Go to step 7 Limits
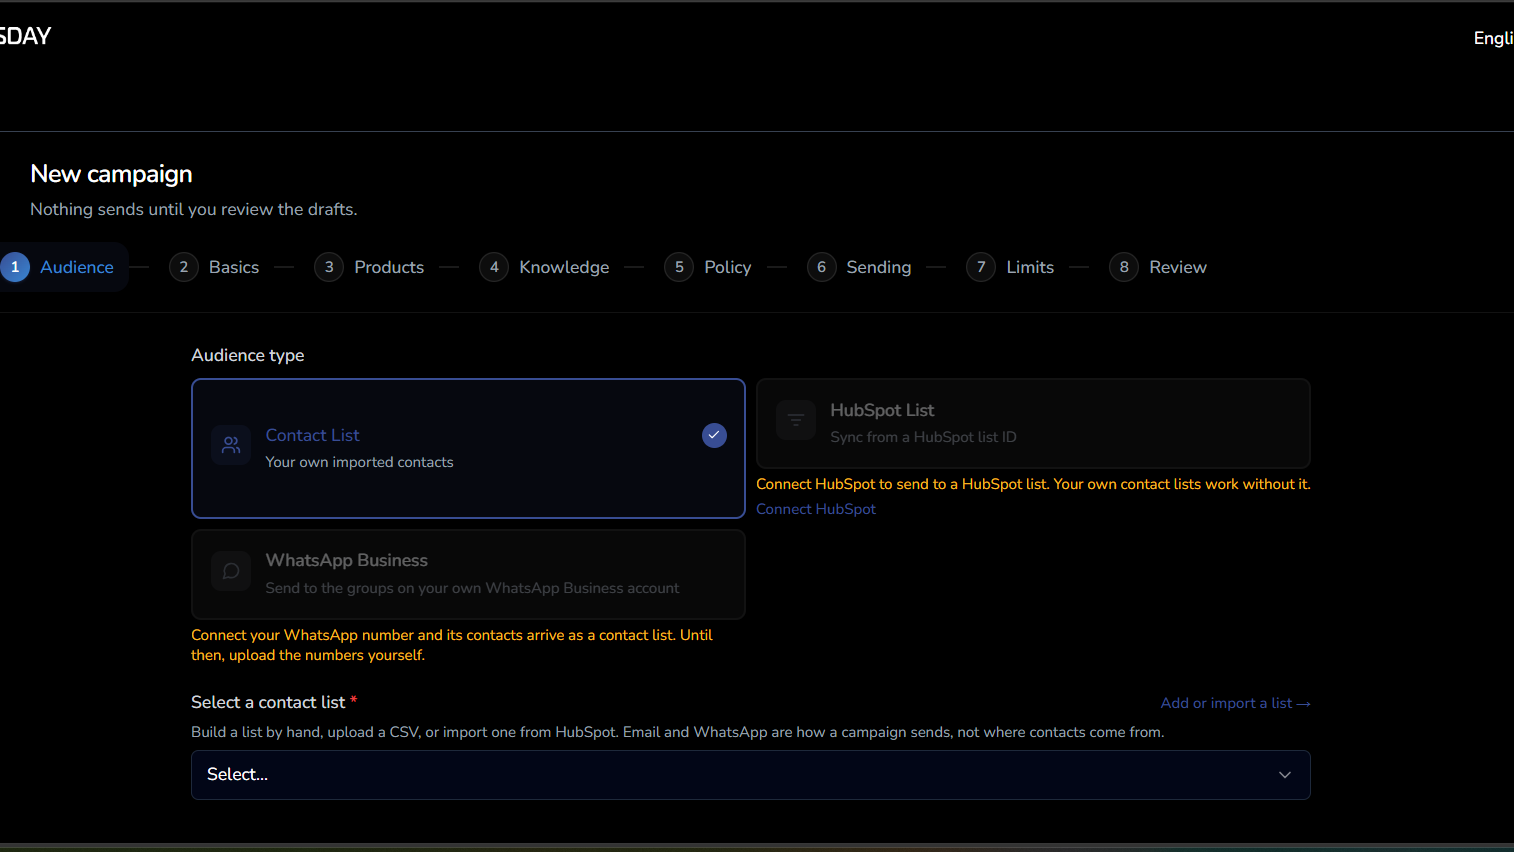Viewport: 1514px width, 852px height. [1010, 267]
